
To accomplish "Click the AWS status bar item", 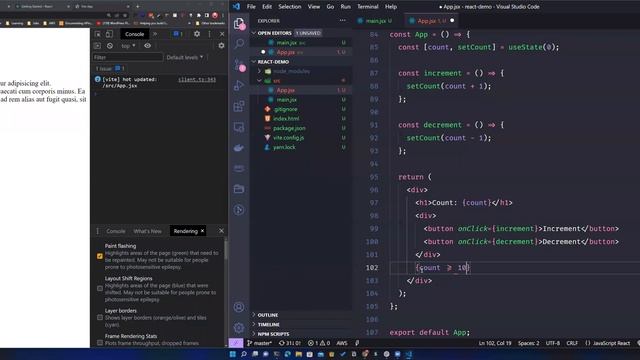I will tap(342, 343).
